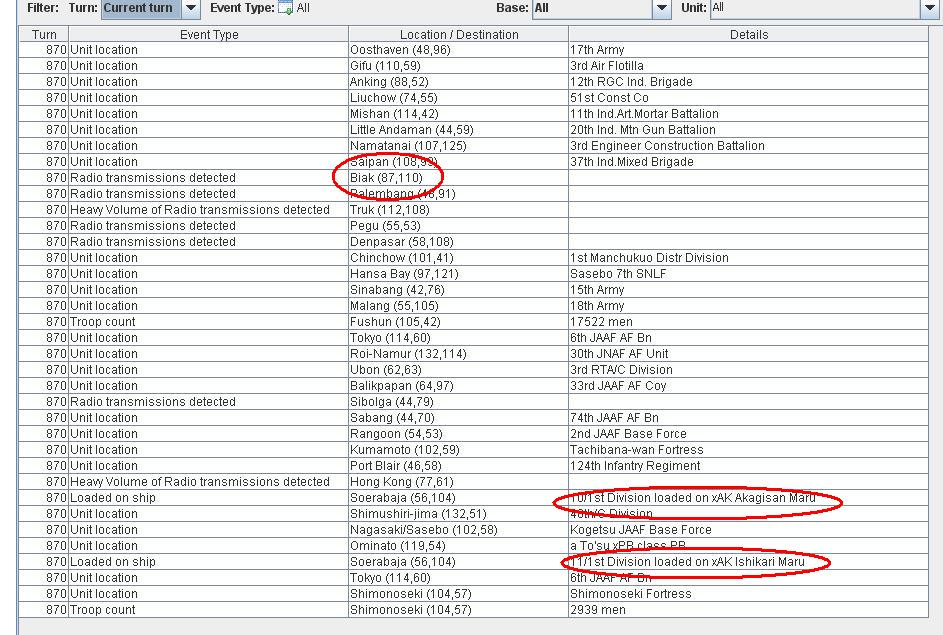943x635 pixels.
Task: Select the 37th Ind.Mixed Brigade entry
Action: click(748, 162)
